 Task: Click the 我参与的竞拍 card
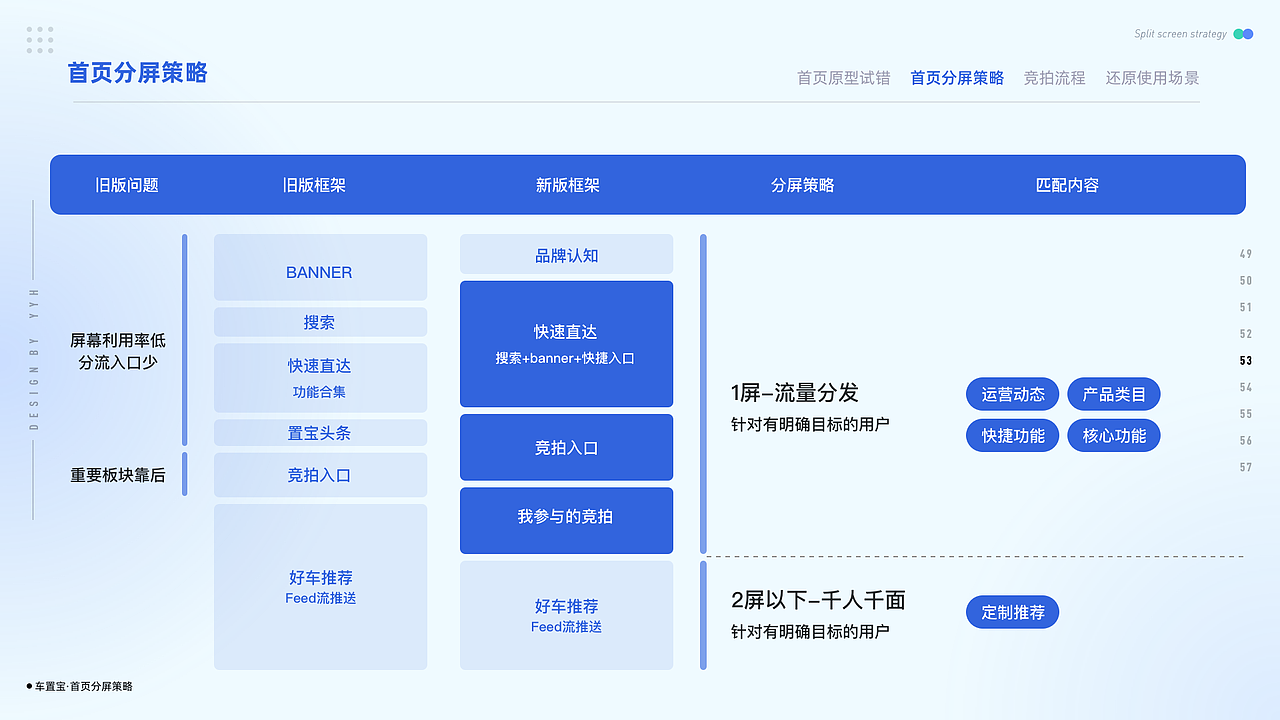point(566,520)
